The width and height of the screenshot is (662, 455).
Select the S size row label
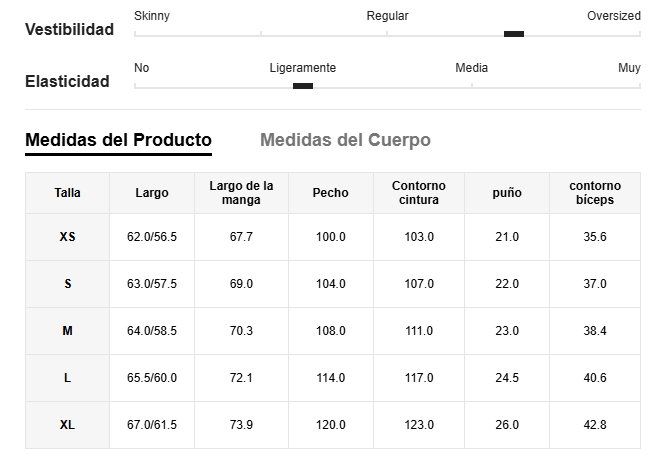[68, 284]
